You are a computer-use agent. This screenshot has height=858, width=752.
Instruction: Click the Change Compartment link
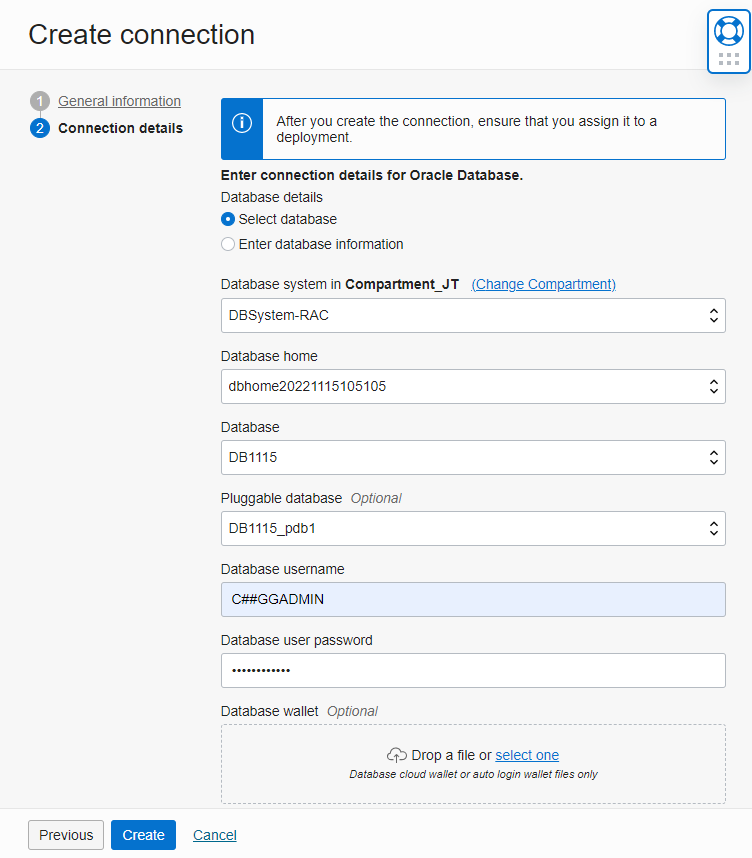(x=543, y=284)
